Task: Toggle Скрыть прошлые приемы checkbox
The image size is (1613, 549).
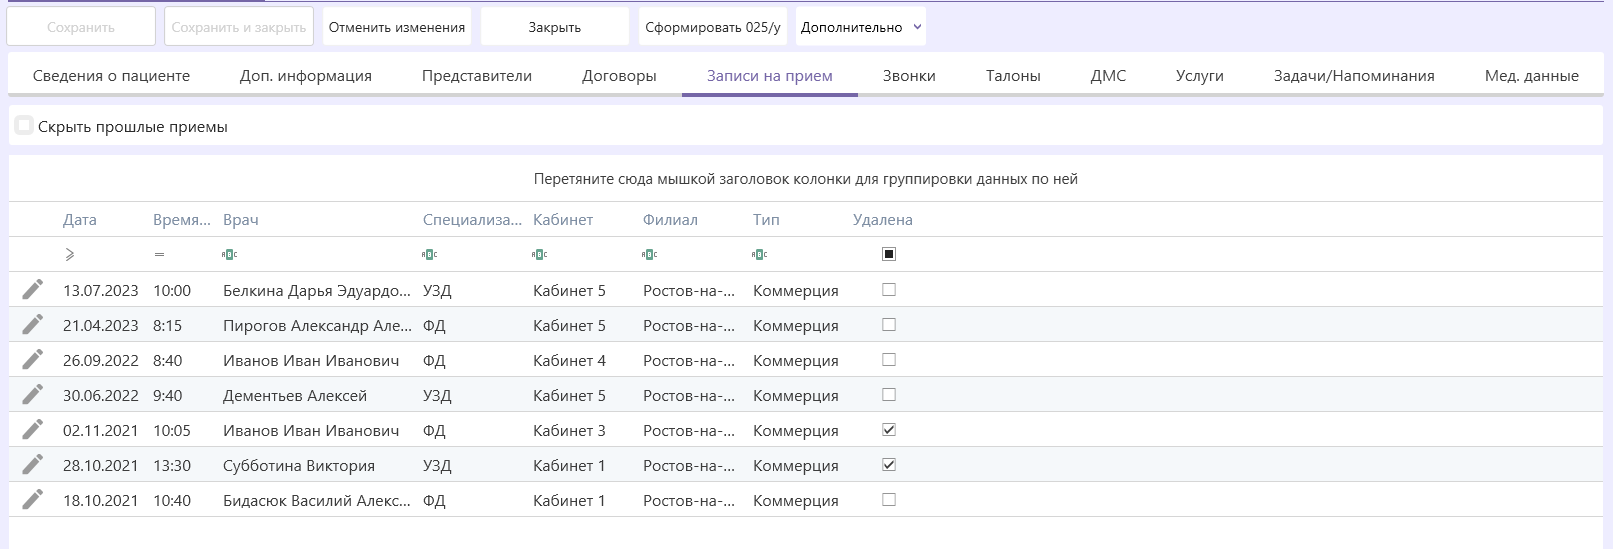Action: point(25,126)
